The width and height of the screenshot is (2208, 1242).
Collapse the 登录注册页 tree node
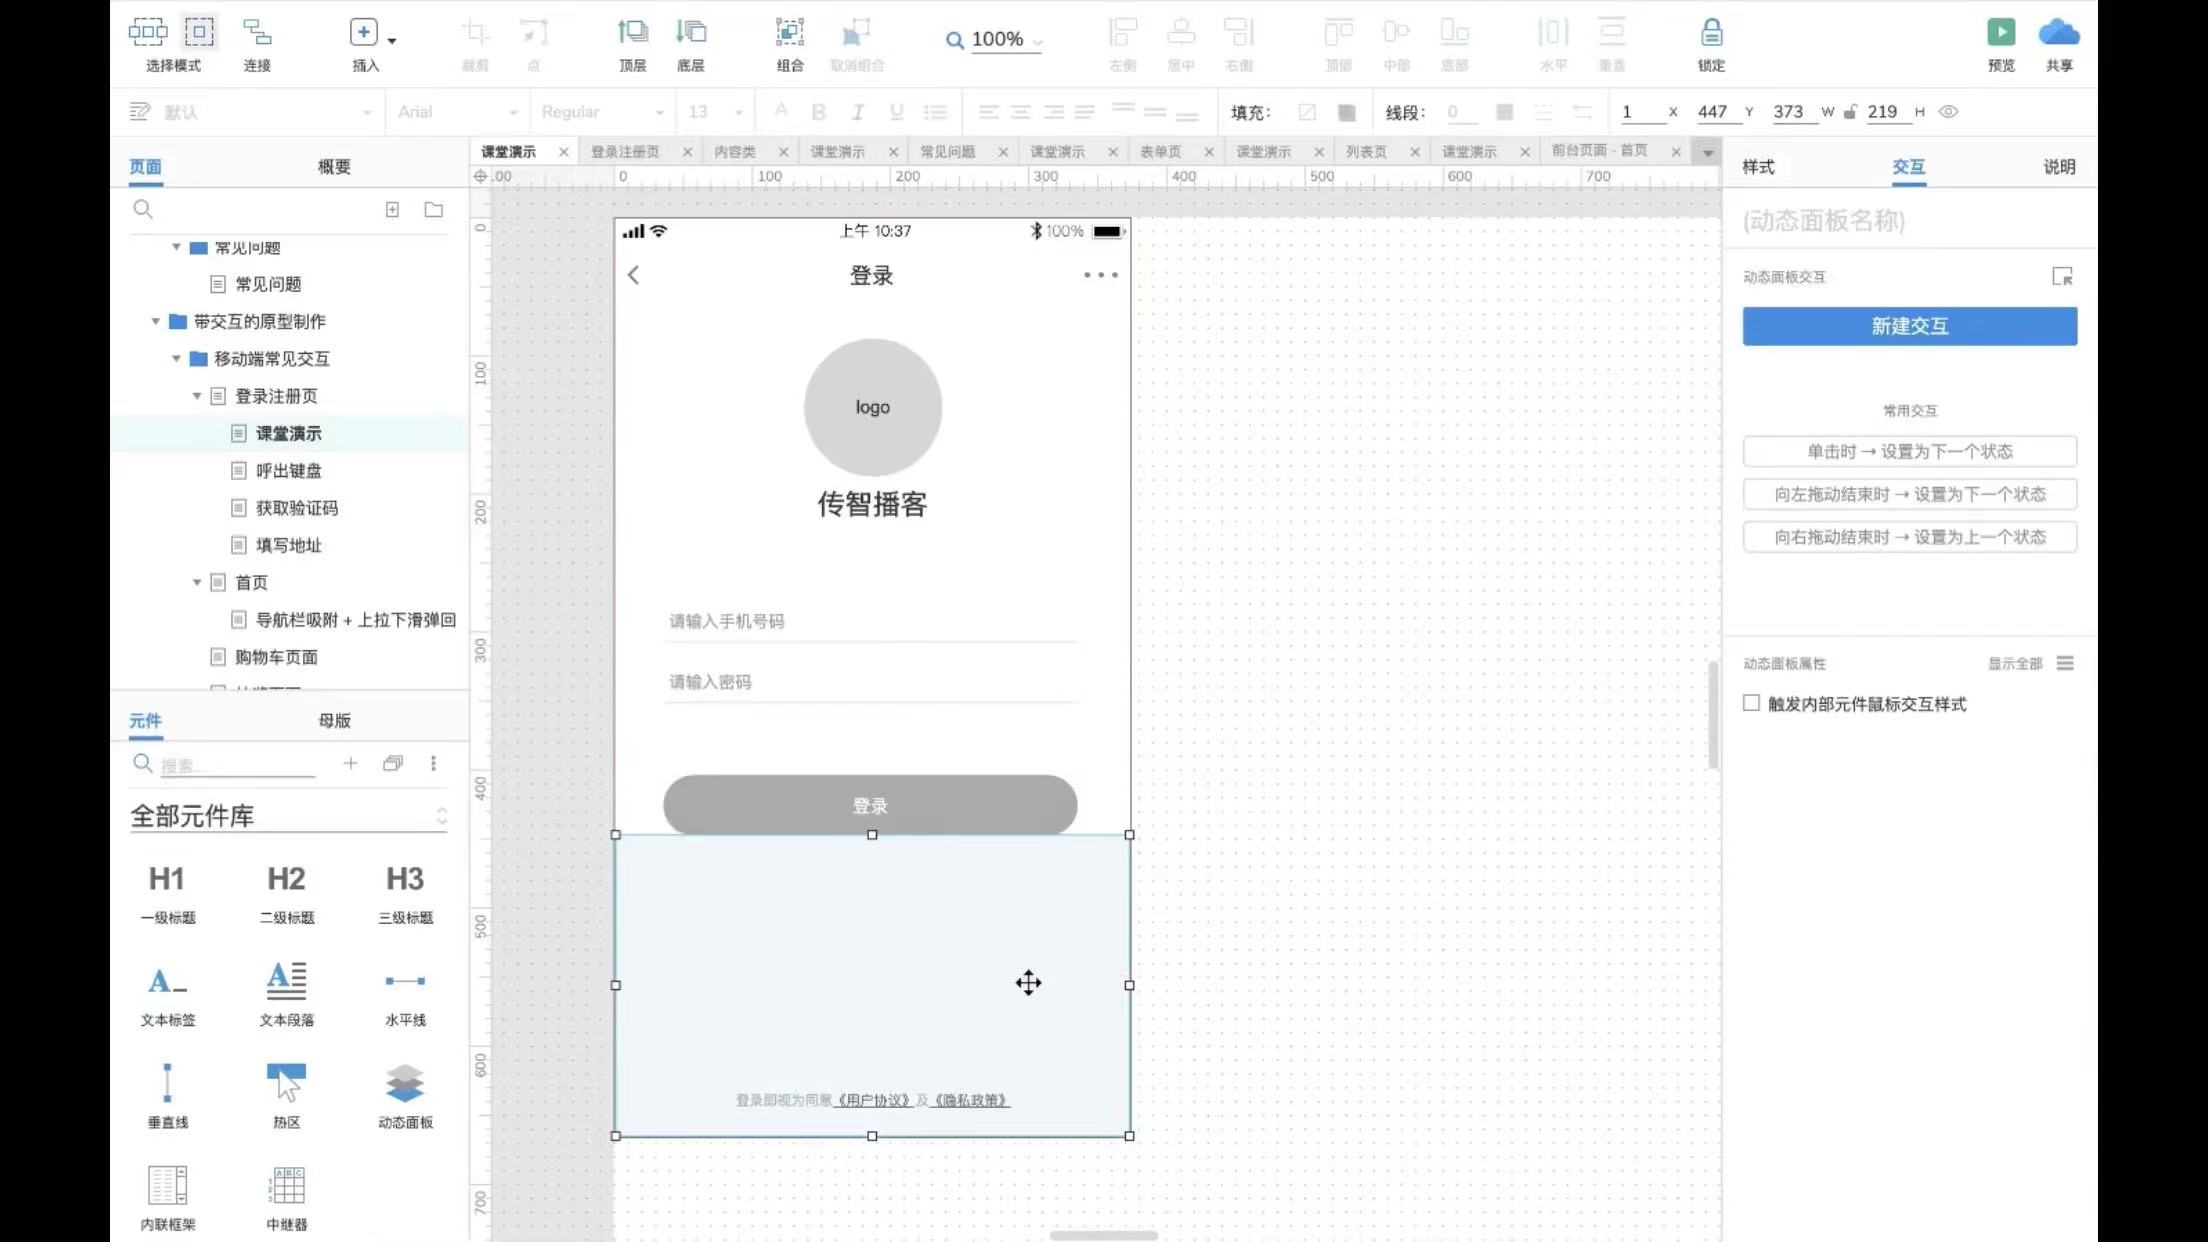click(197, 396)
